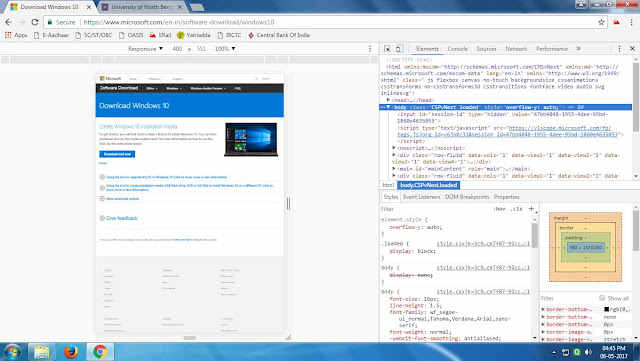Screen dimensions: 640x361
Task: Click the red extension icon in toolbar
Action: [x=616, y=22]
